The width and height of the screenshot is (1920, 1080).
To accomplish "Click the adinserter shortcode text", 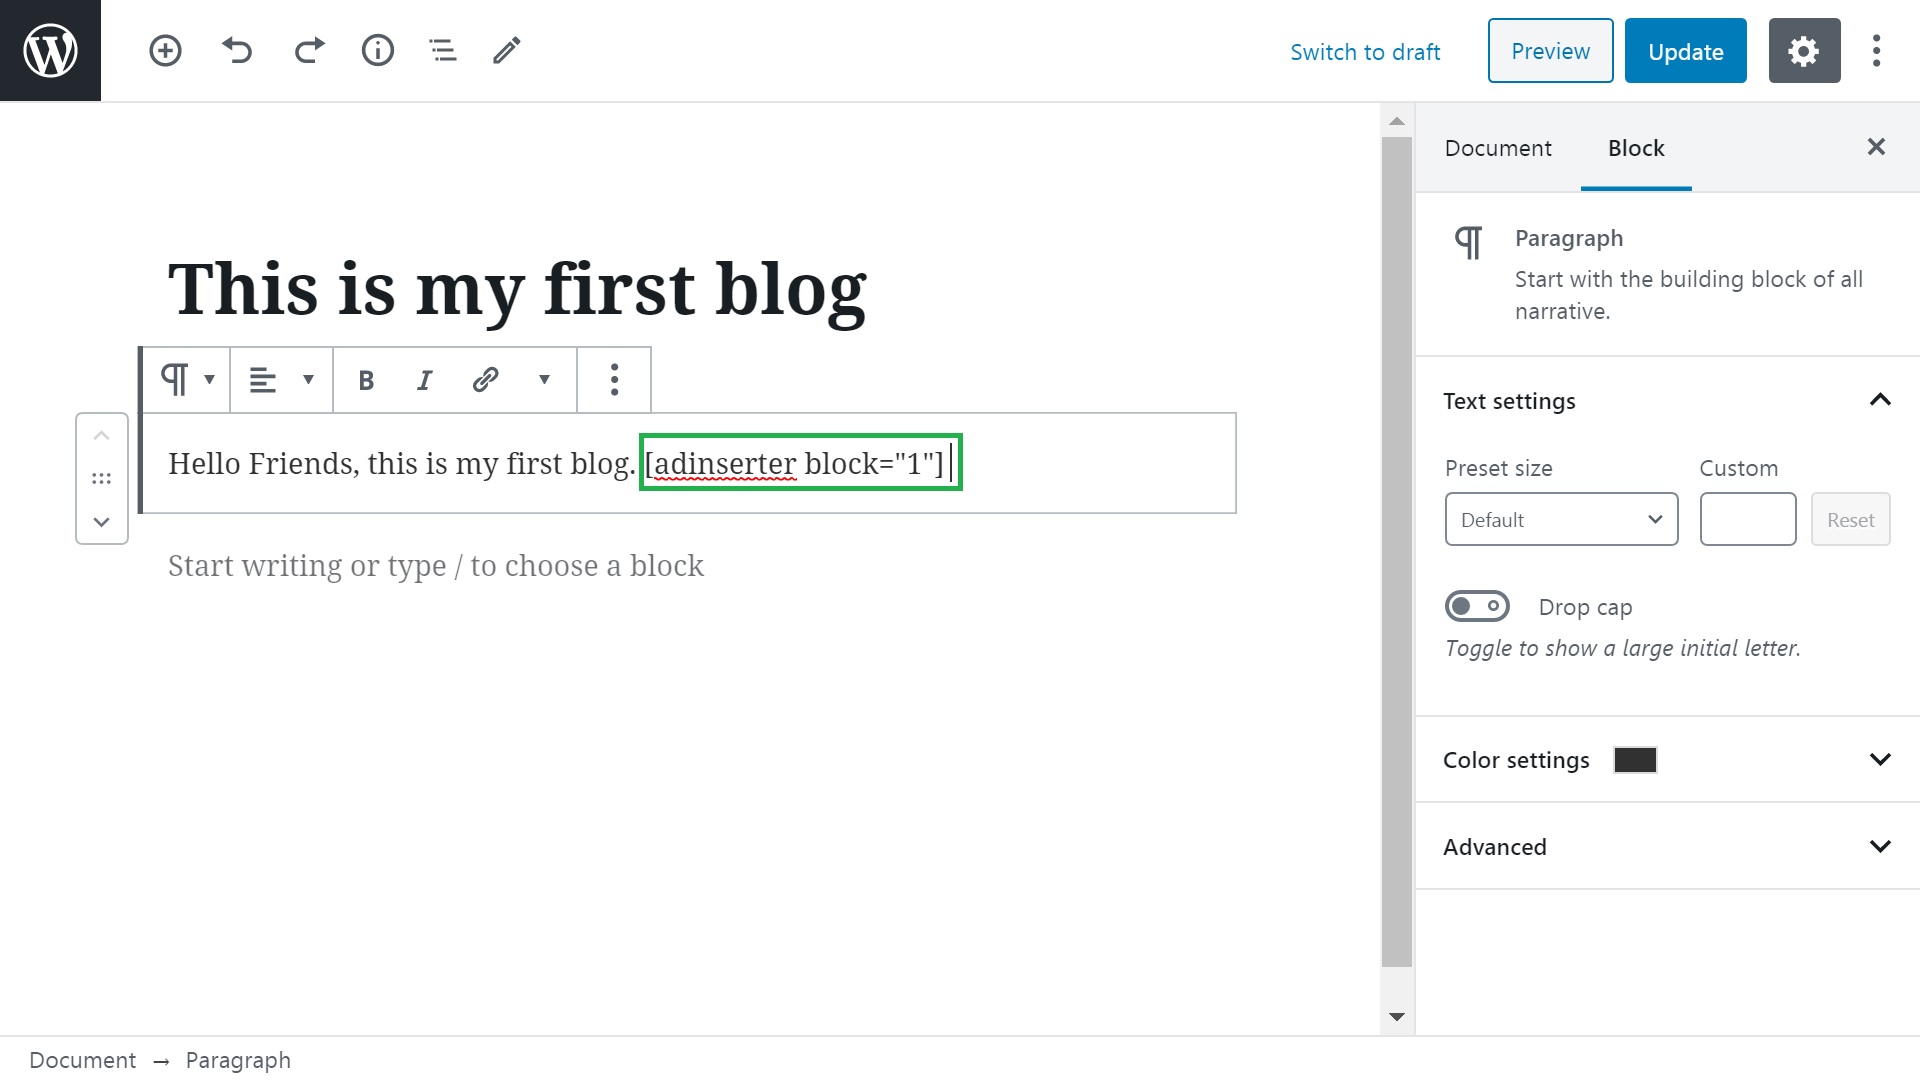I will pos(794,463).
